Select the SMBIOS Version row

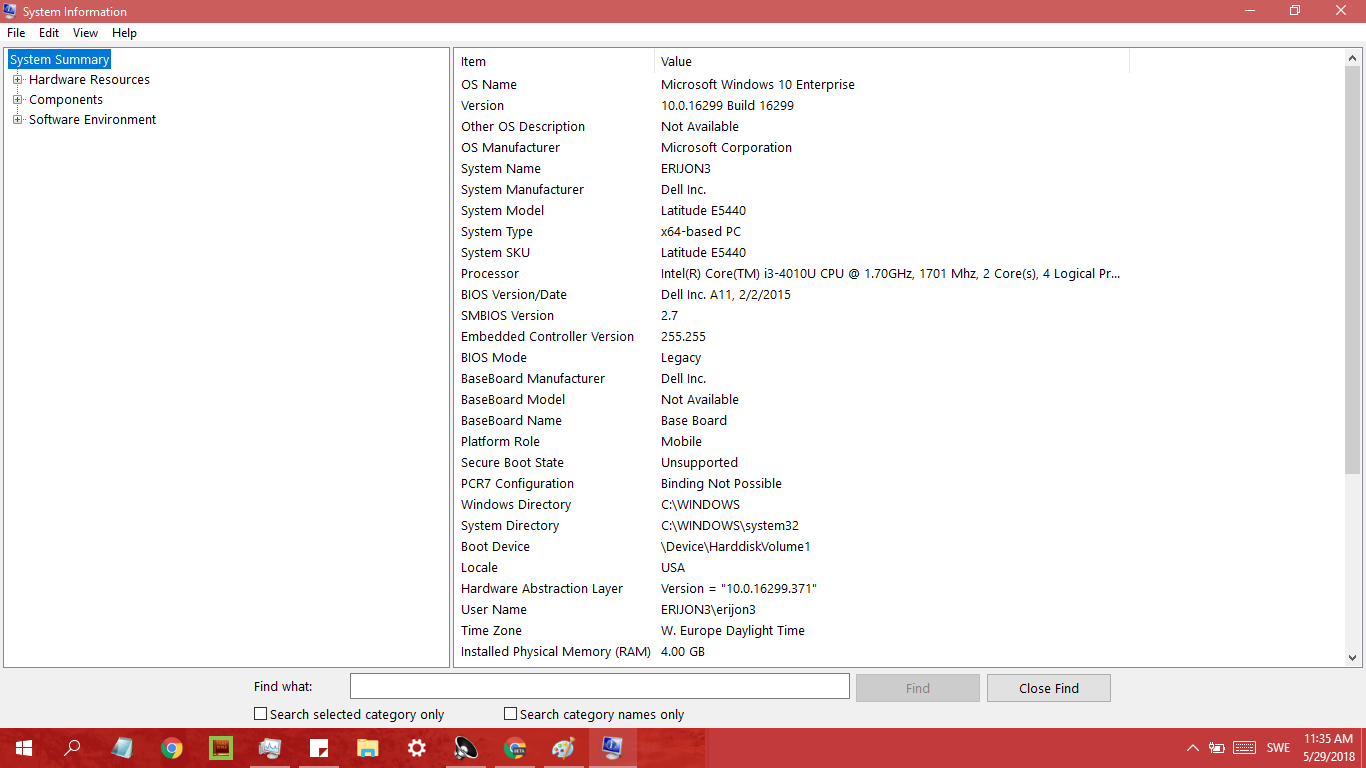792,316
